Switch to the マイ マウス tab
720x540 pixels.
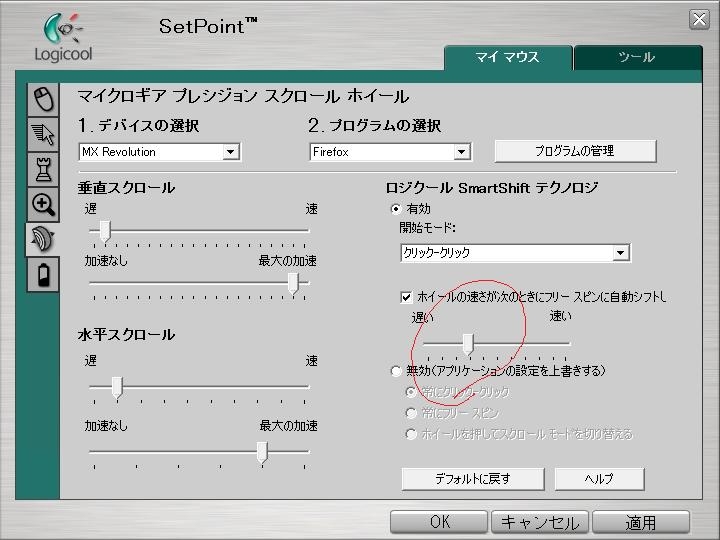pyautogui.click(x=507, y=58)
